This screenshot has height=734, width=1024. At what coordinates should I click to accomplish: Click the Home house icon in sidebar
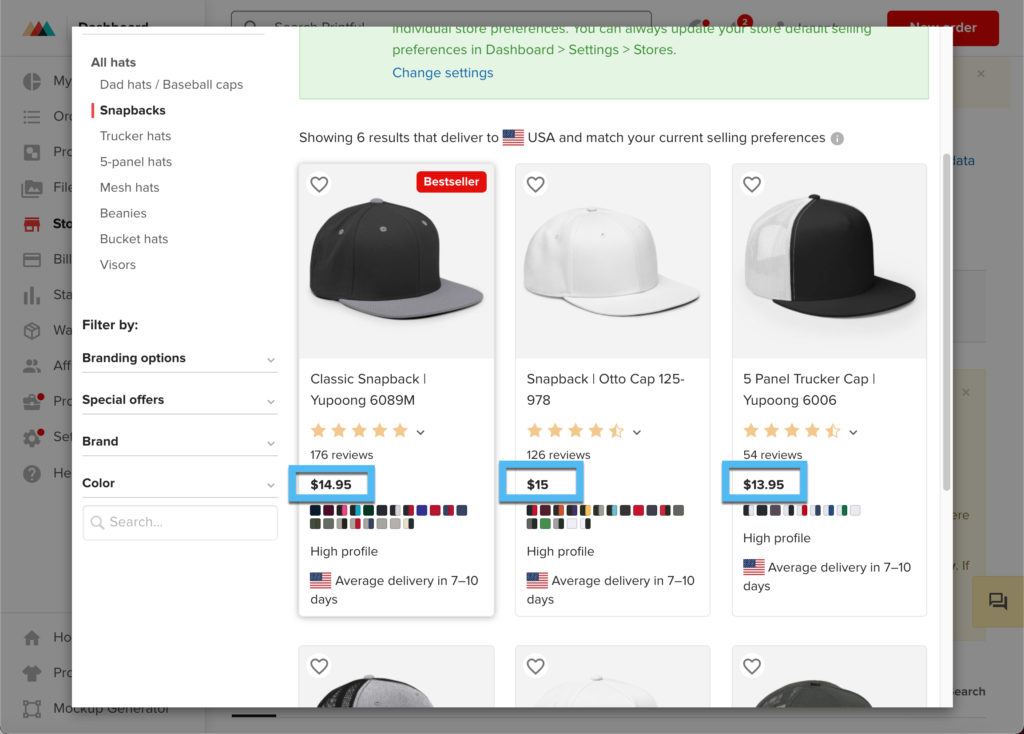tap(31, 637)
